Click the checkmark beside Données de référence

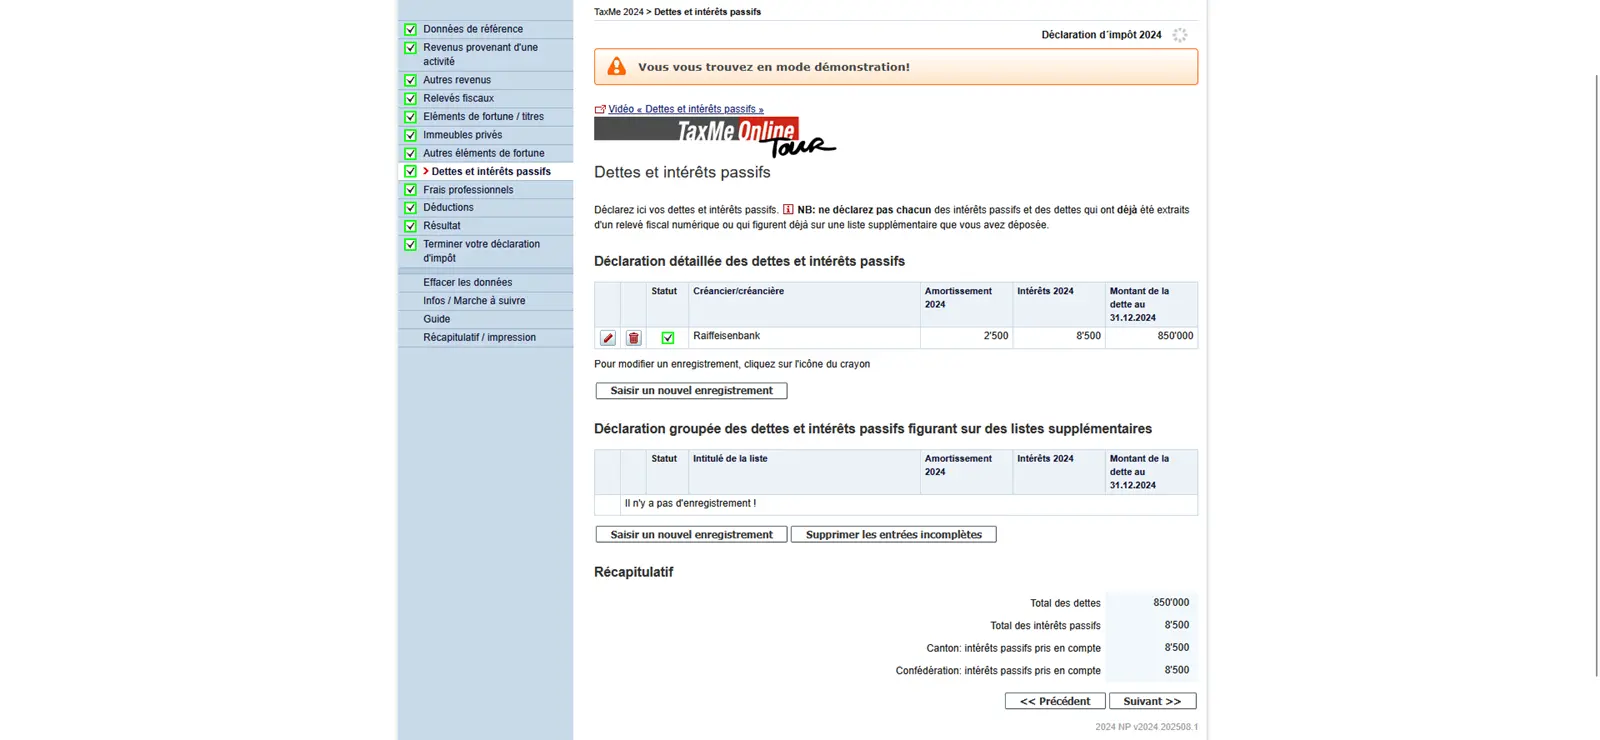[x=410, y=29]
